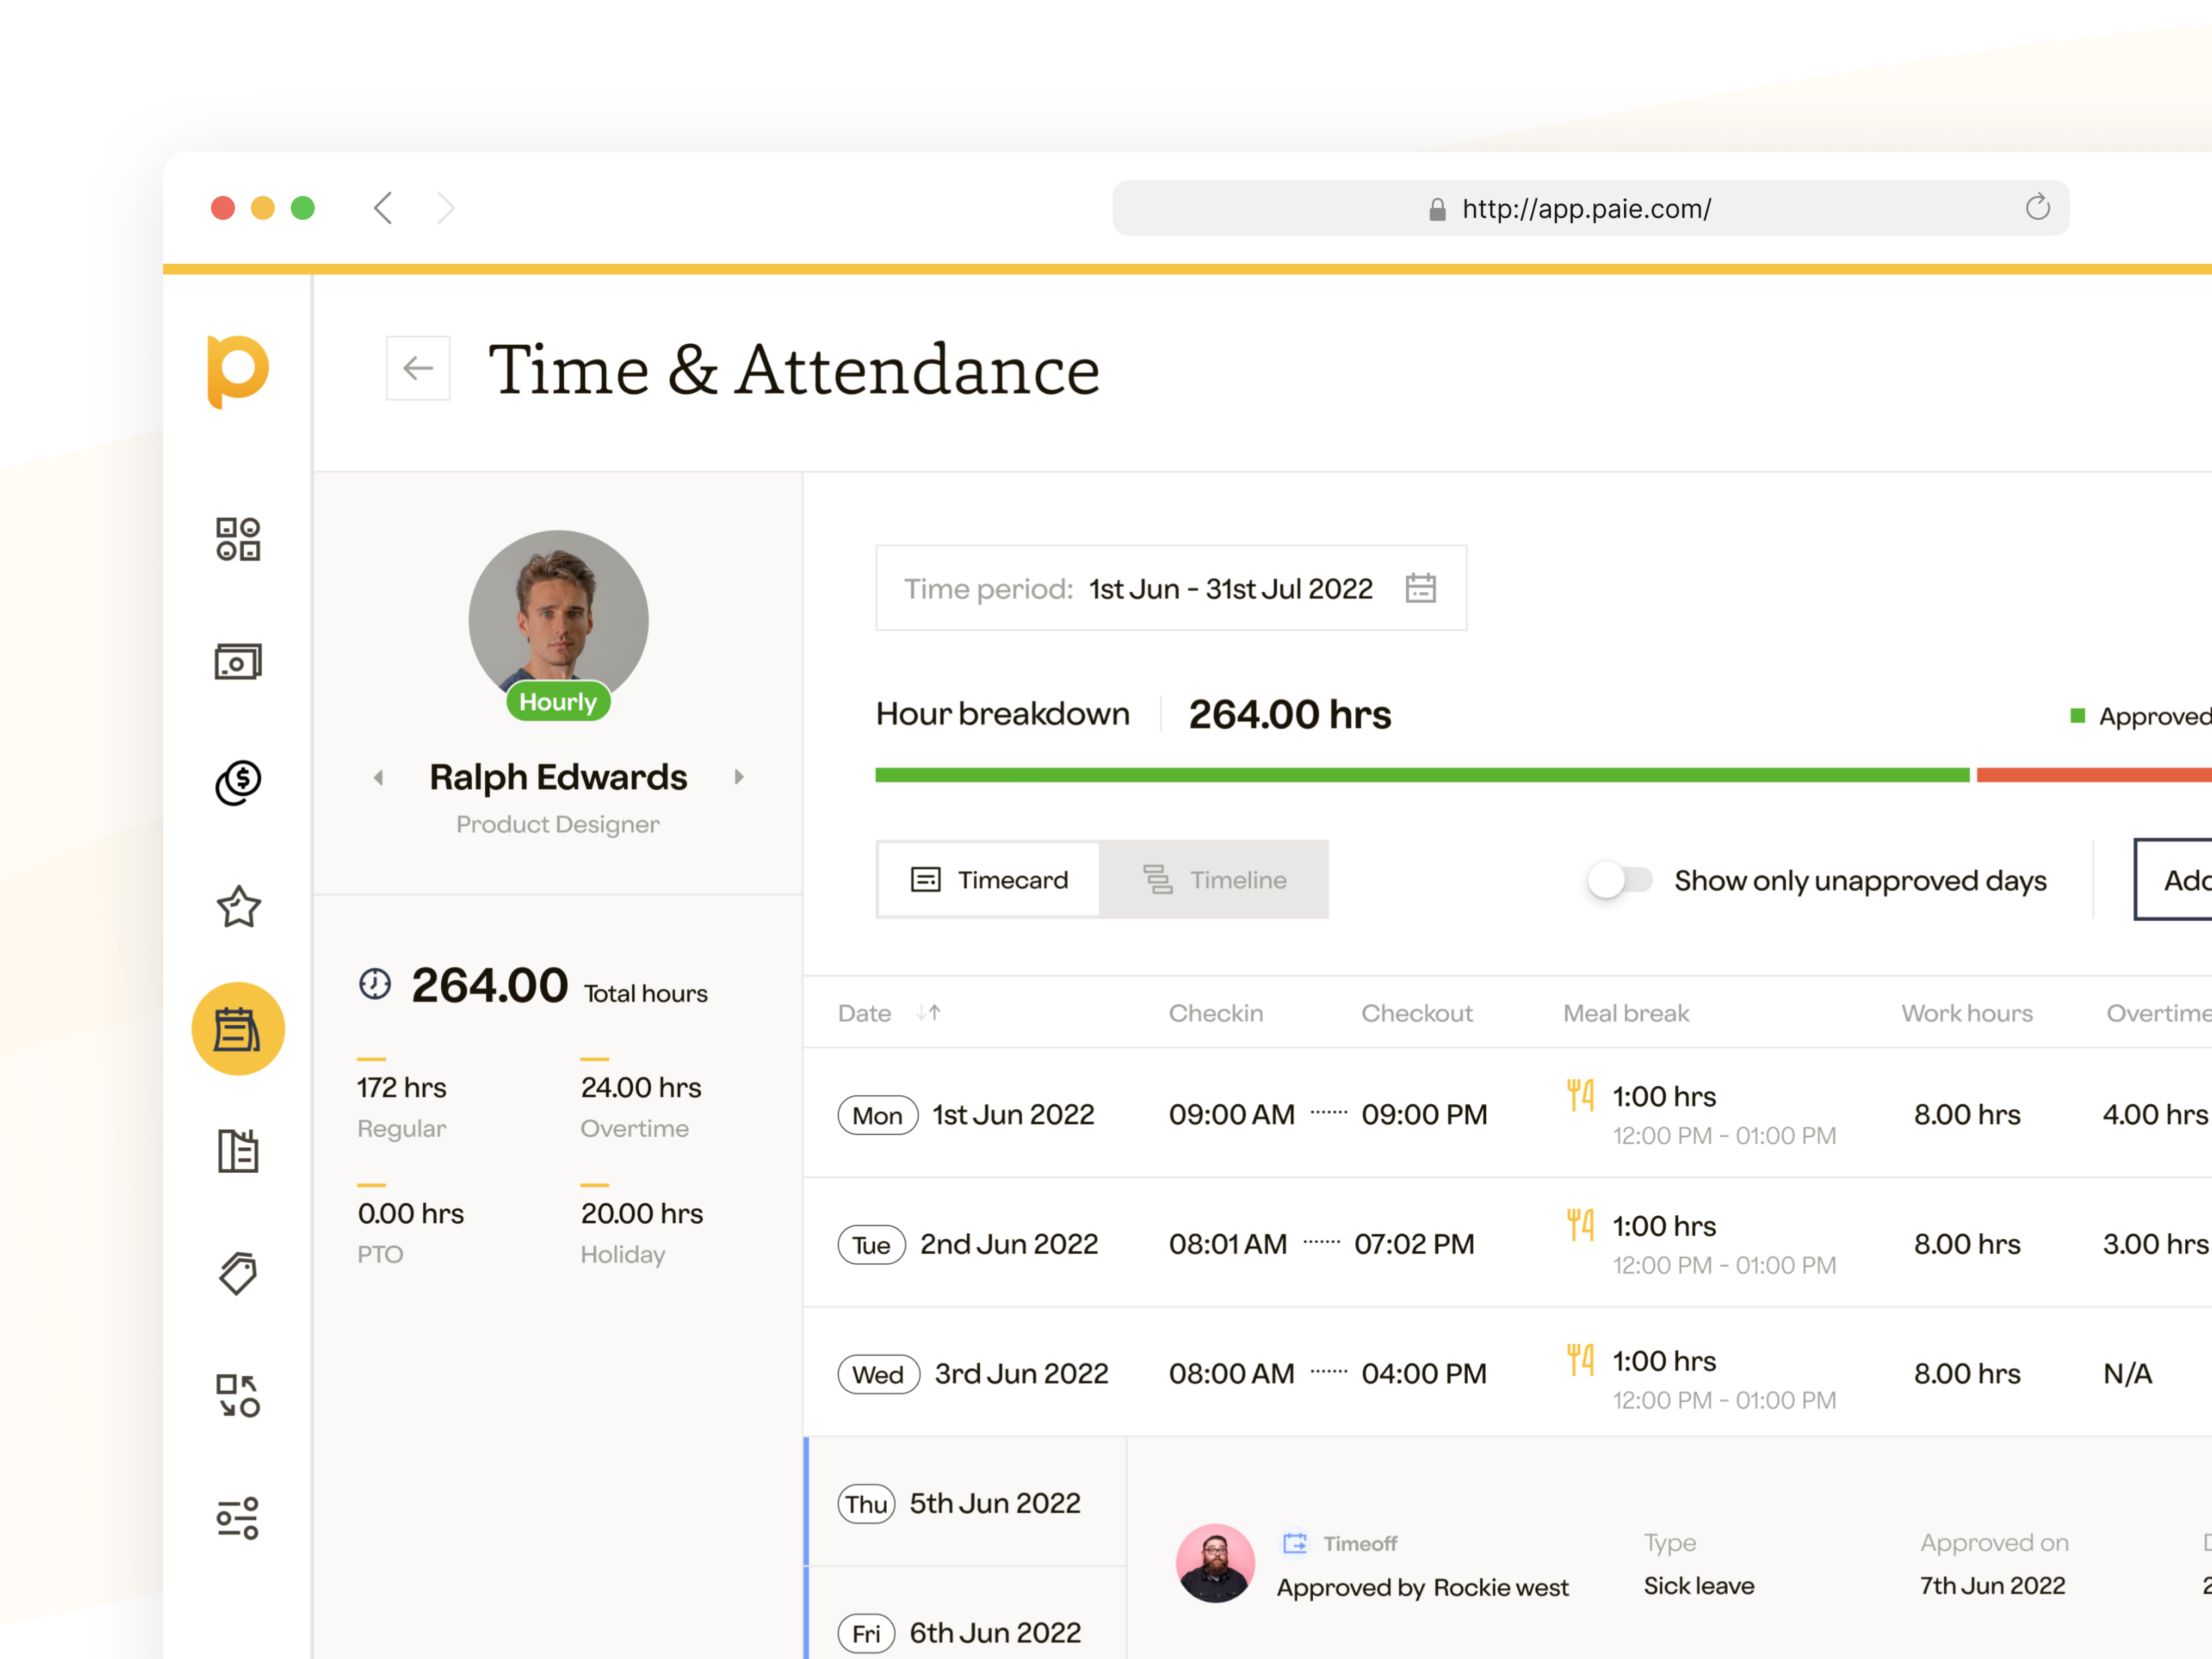Select the payments icon in the sidebar

237,660
